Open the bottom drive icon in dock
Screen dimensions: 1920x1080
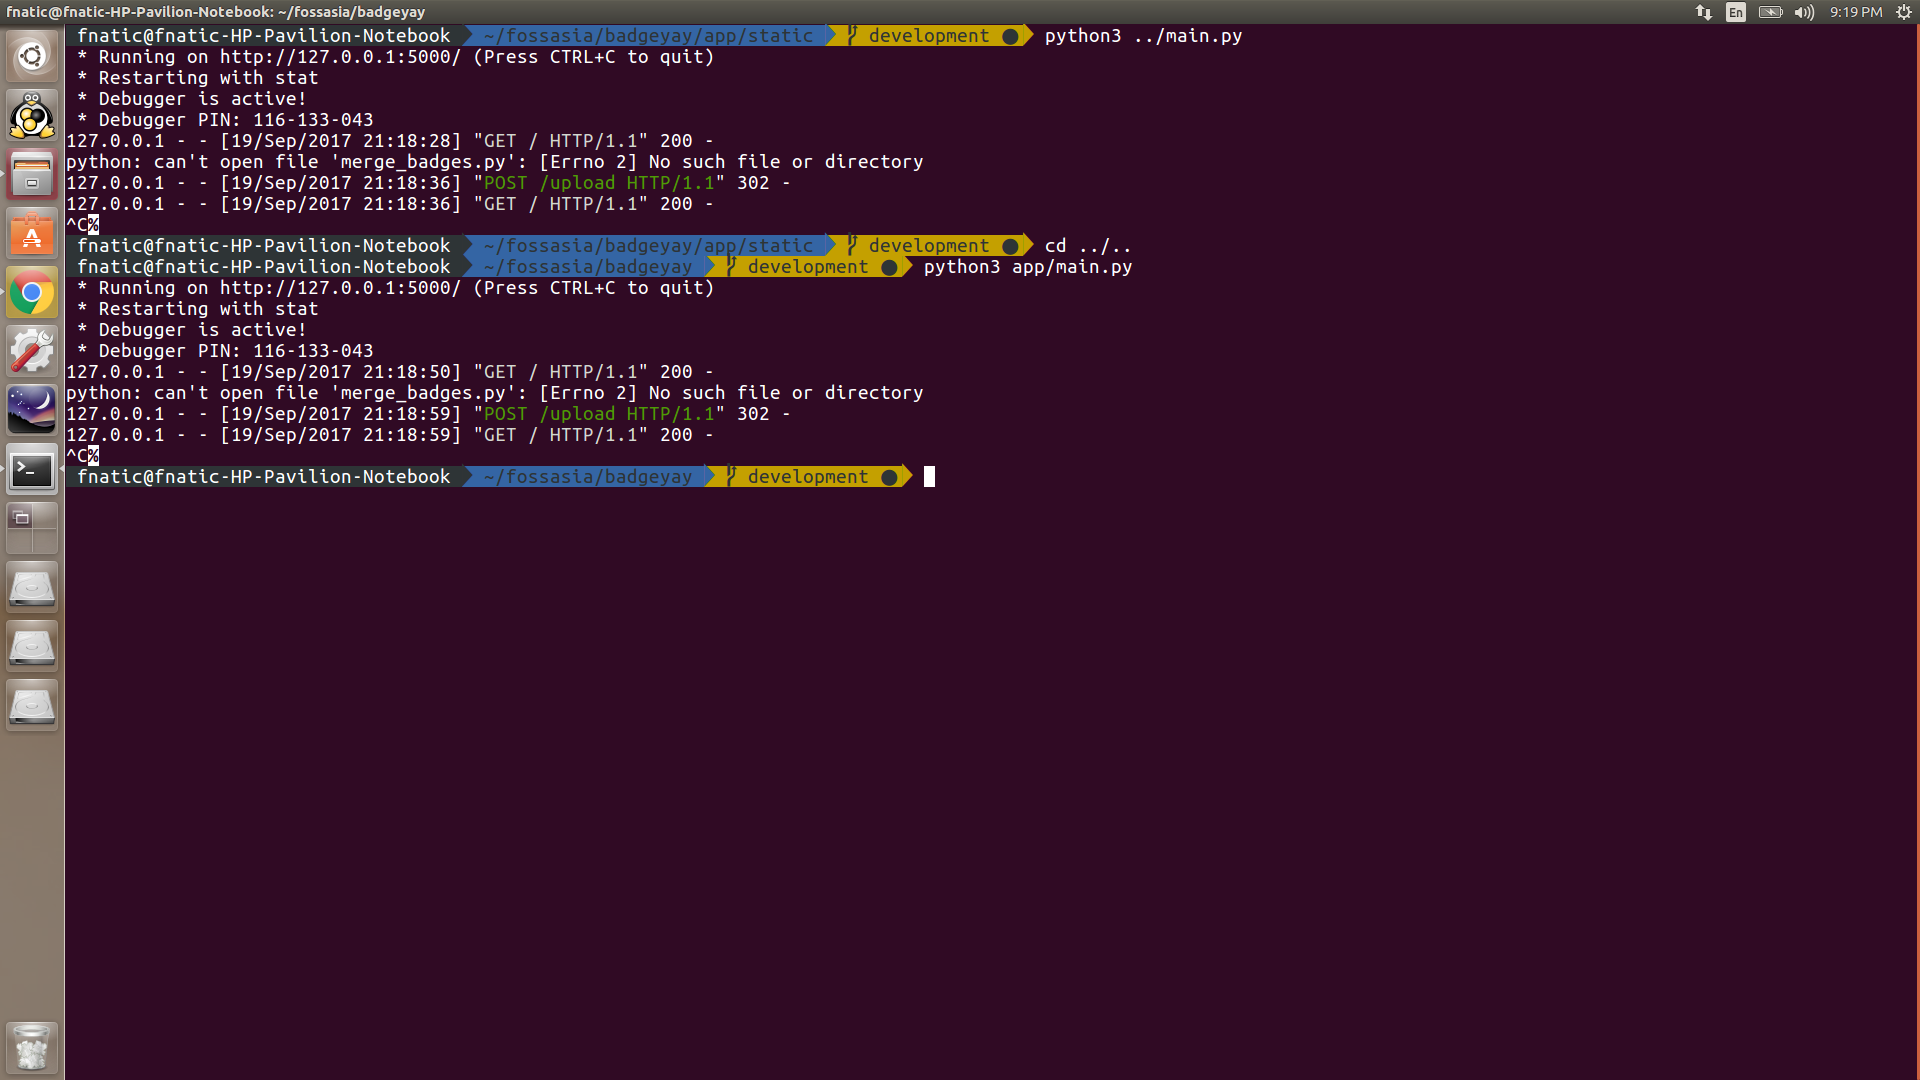[32, 706]
